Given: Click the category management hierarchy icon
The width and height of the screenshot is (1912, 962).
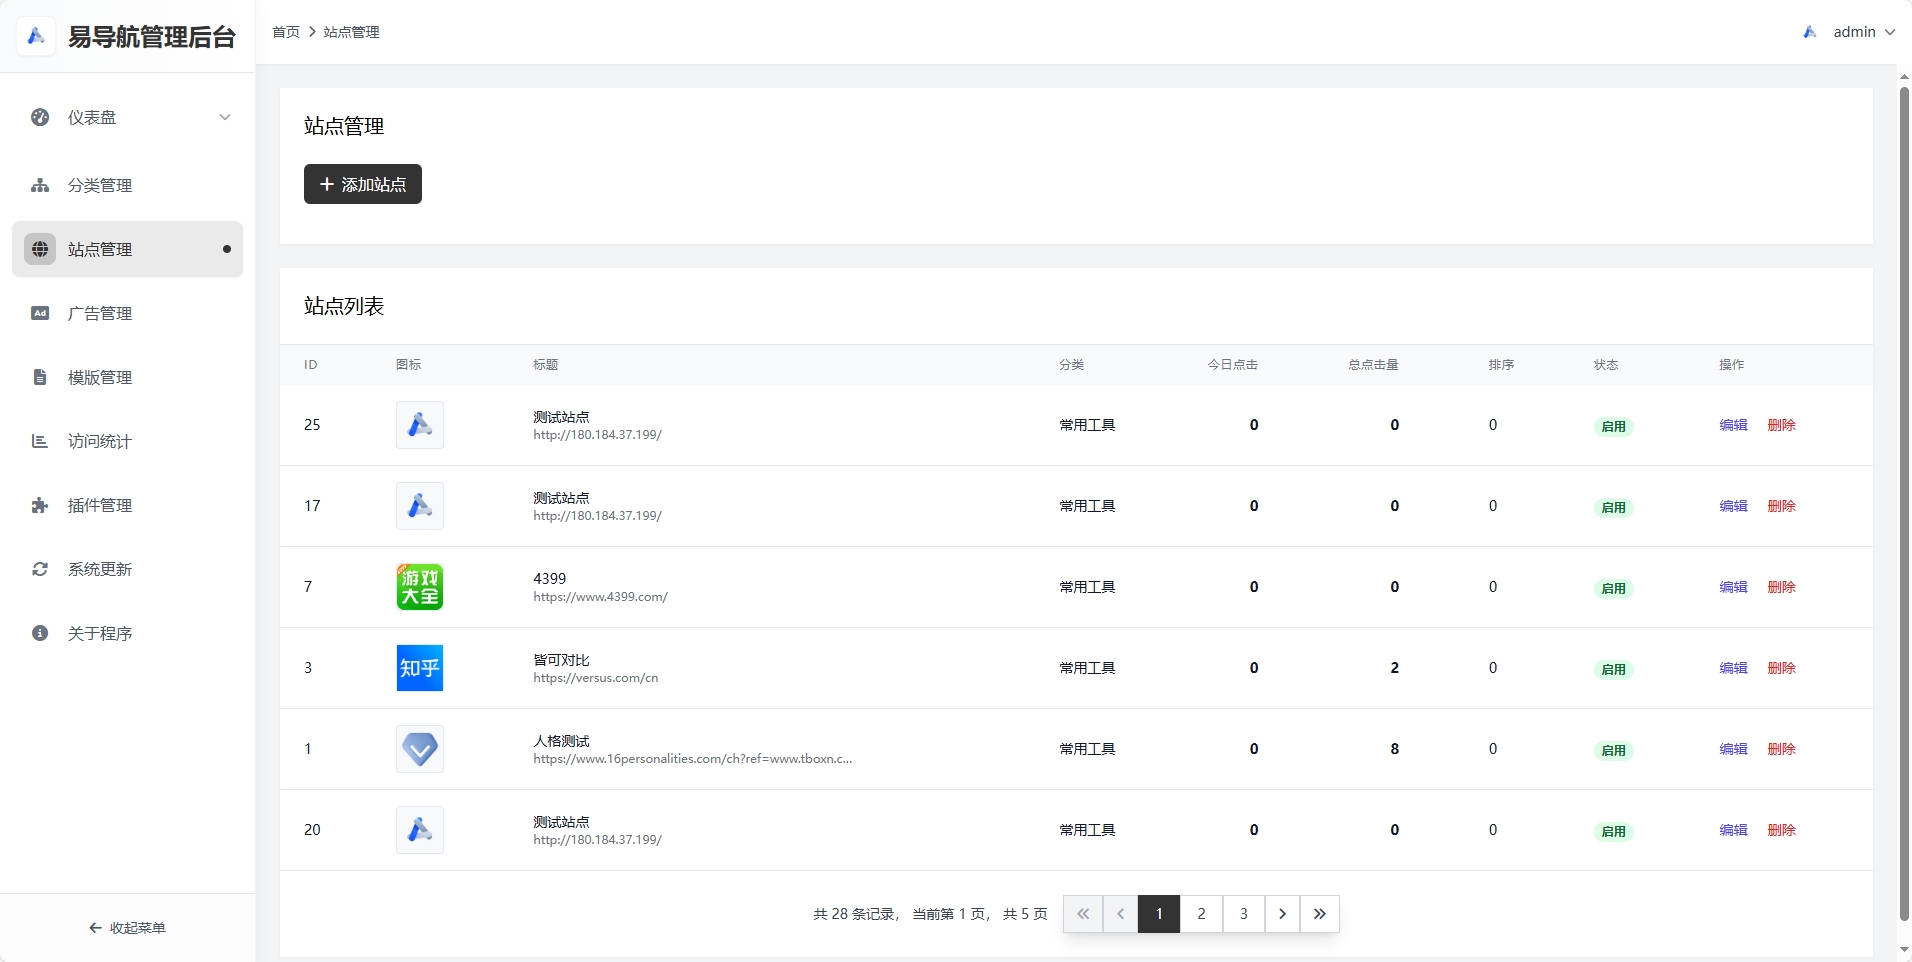Looking at the screenshot, I should coord(40,185).
